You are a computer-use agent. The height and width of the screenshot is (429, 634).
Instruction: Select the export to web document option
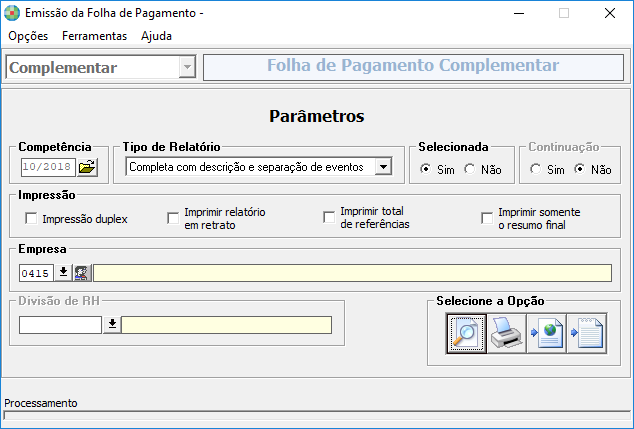546,334
